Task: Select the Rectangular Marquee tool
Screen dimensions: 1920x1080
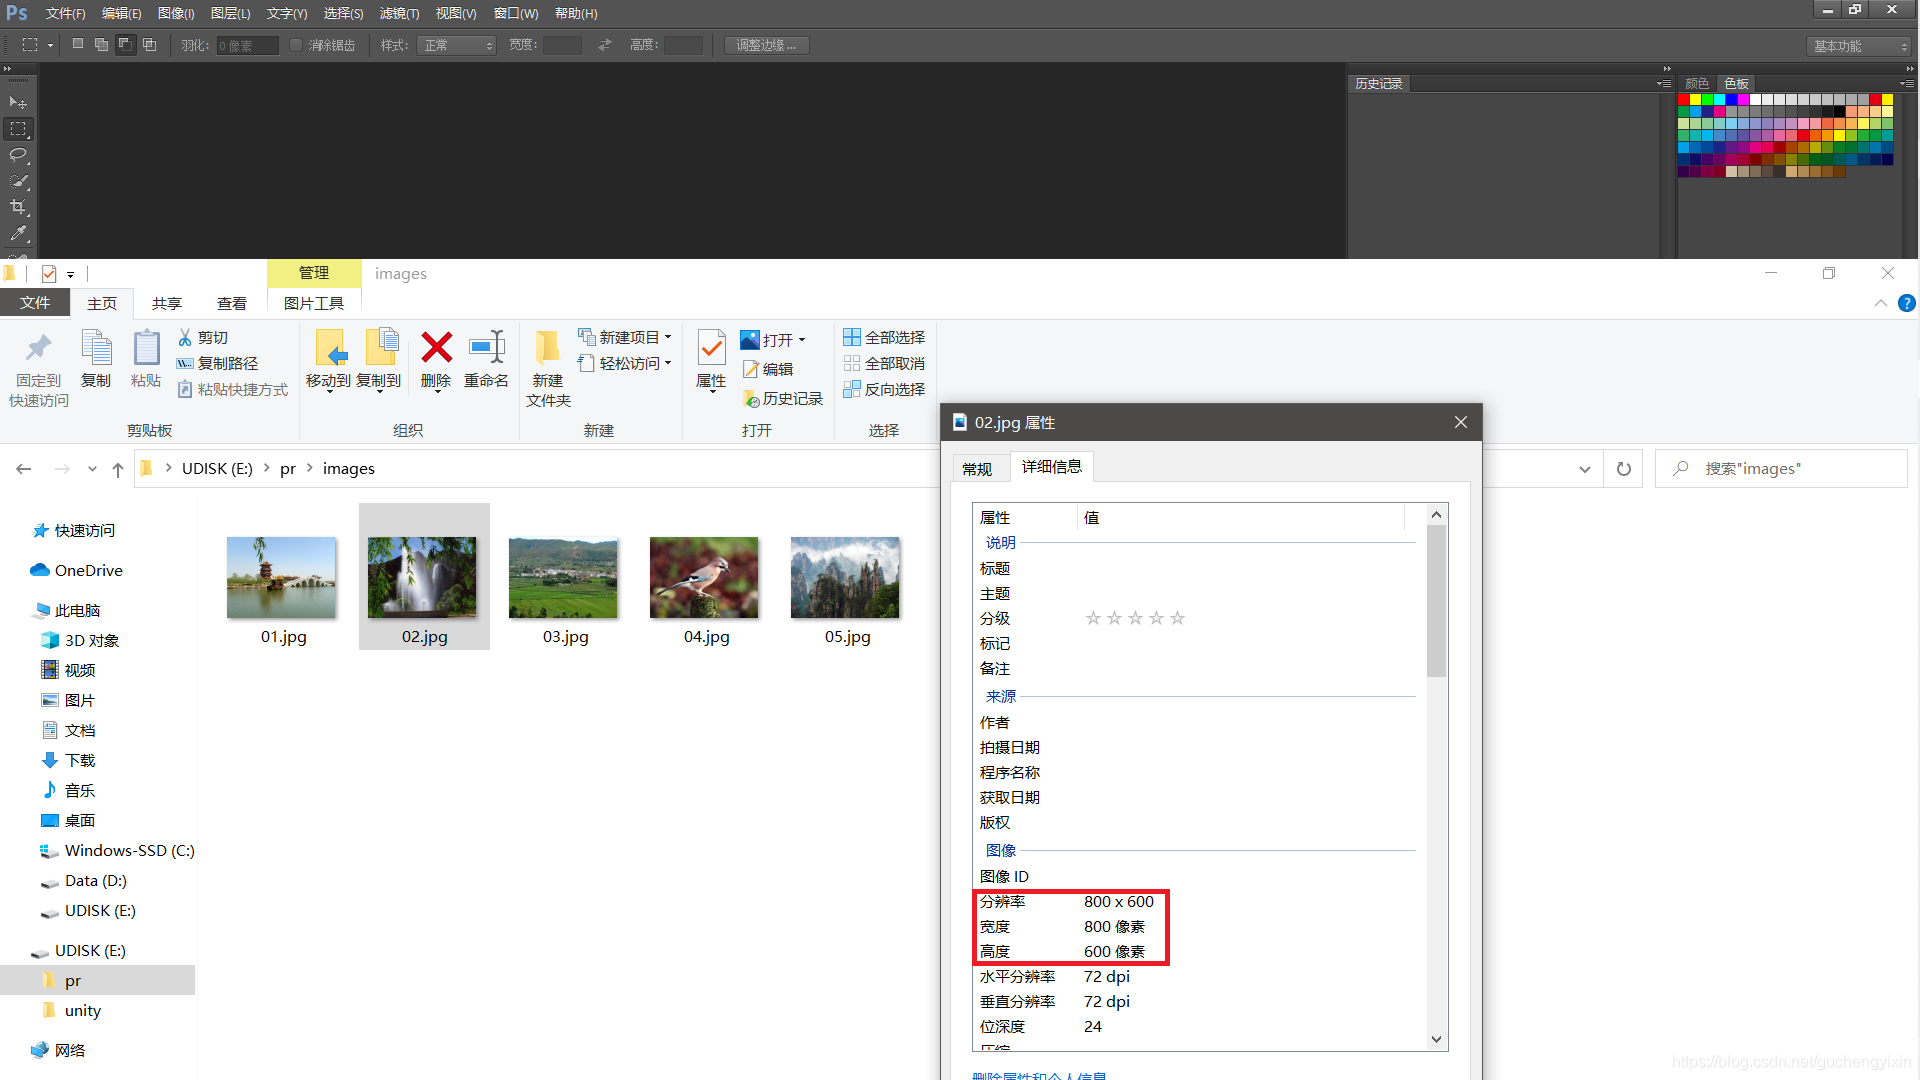Action: coord(18,129)
